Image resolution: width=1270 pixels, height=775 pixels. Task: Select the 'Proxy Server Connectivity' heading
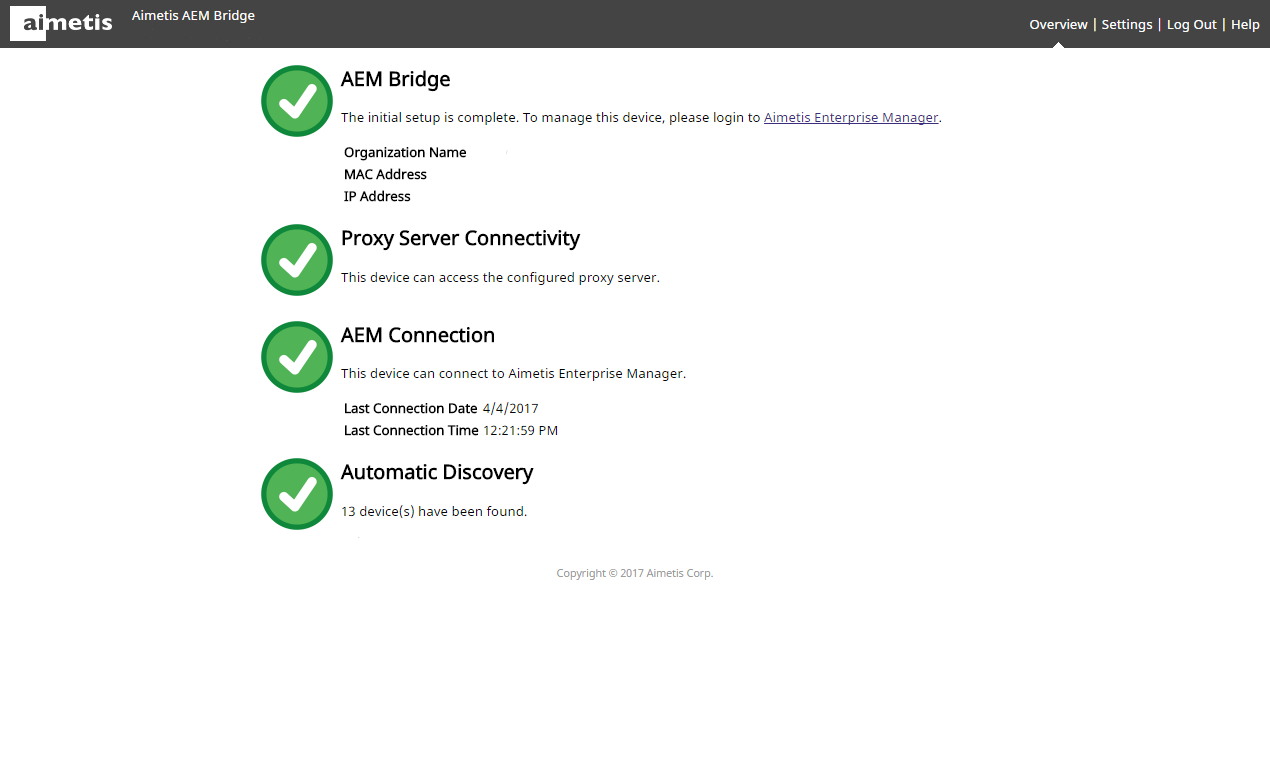pyautogui.click(x=460, y=238)
